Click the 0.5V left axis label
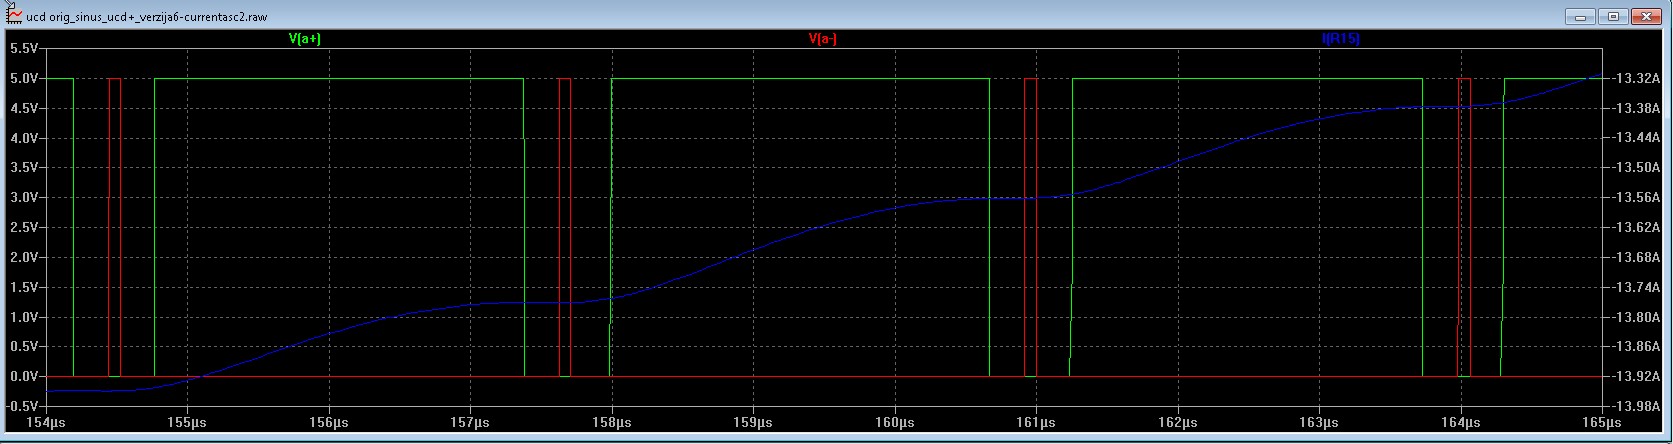 click(24, 347)
